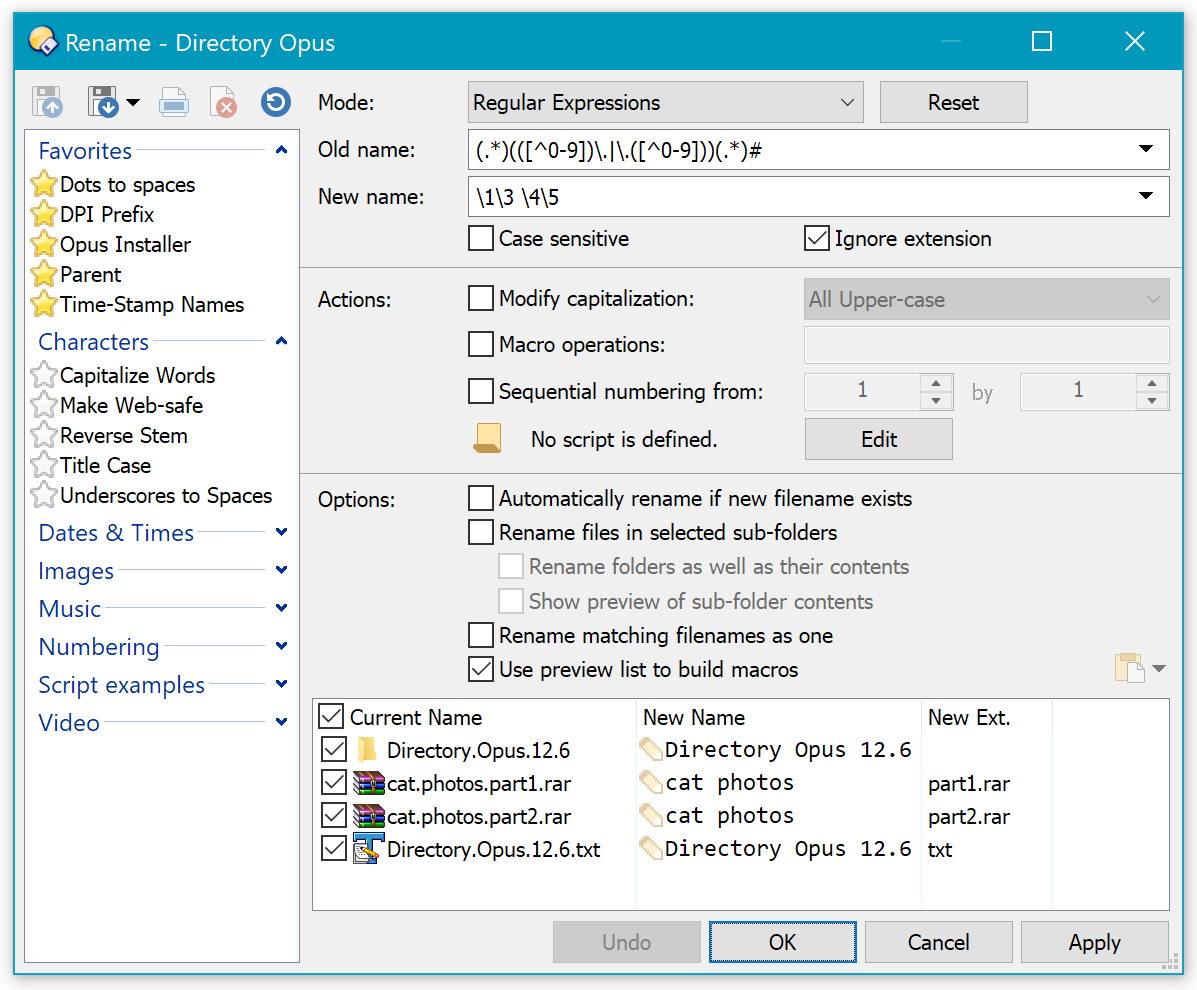The image size is (1197, 990).
Task: Click the gray printer-shaped toolbar icon
Action: tap(174, 102)
